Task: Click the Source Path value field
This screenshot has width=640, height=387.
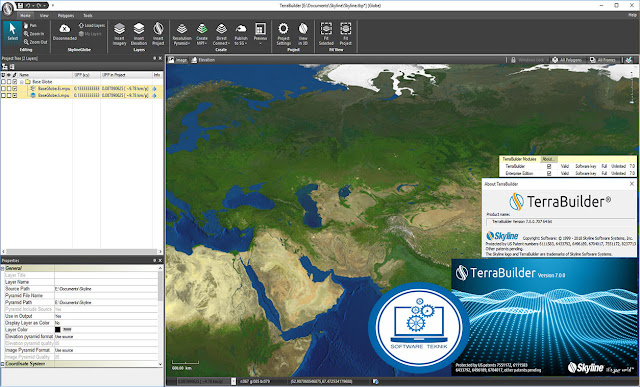Action: click(106, 289)
